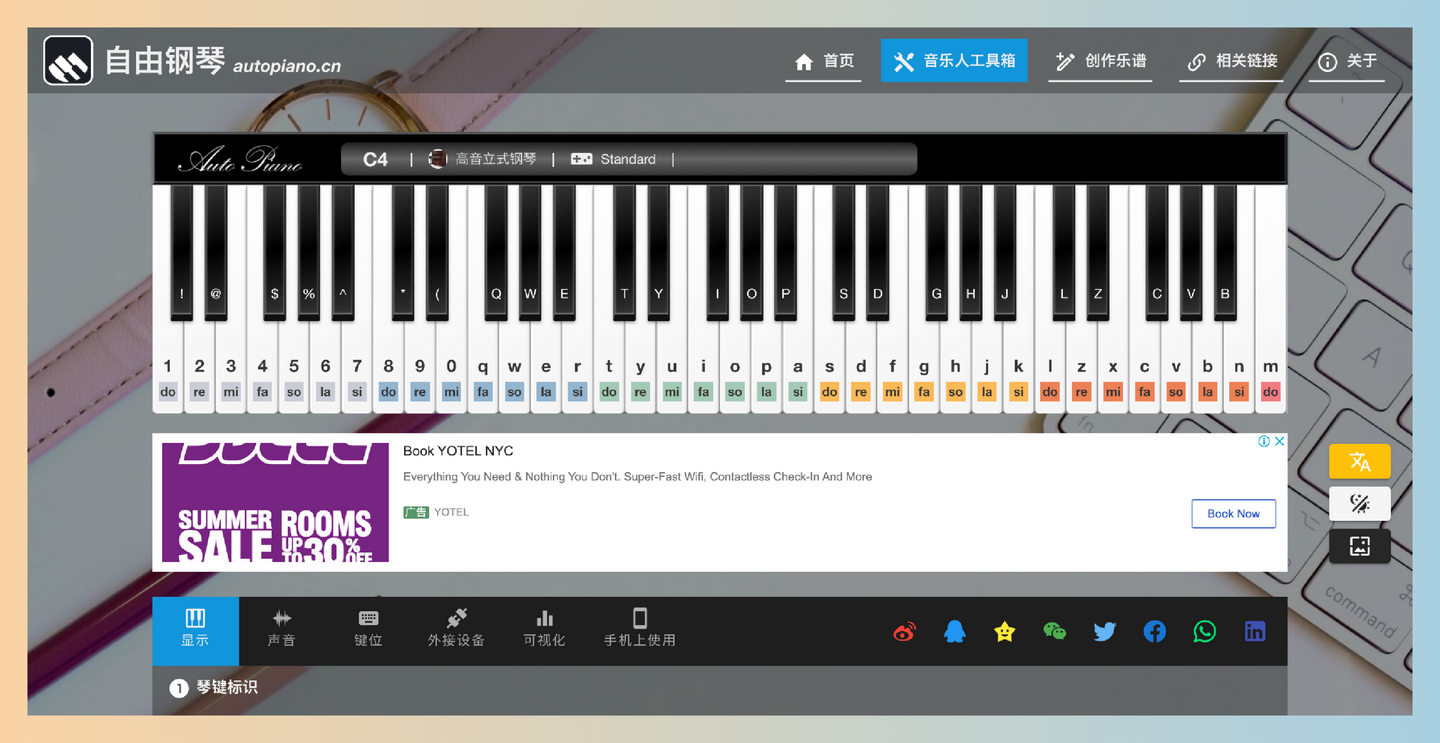
Task: Toggle the language switch button on the right
Action: (x=1359, y=461)
